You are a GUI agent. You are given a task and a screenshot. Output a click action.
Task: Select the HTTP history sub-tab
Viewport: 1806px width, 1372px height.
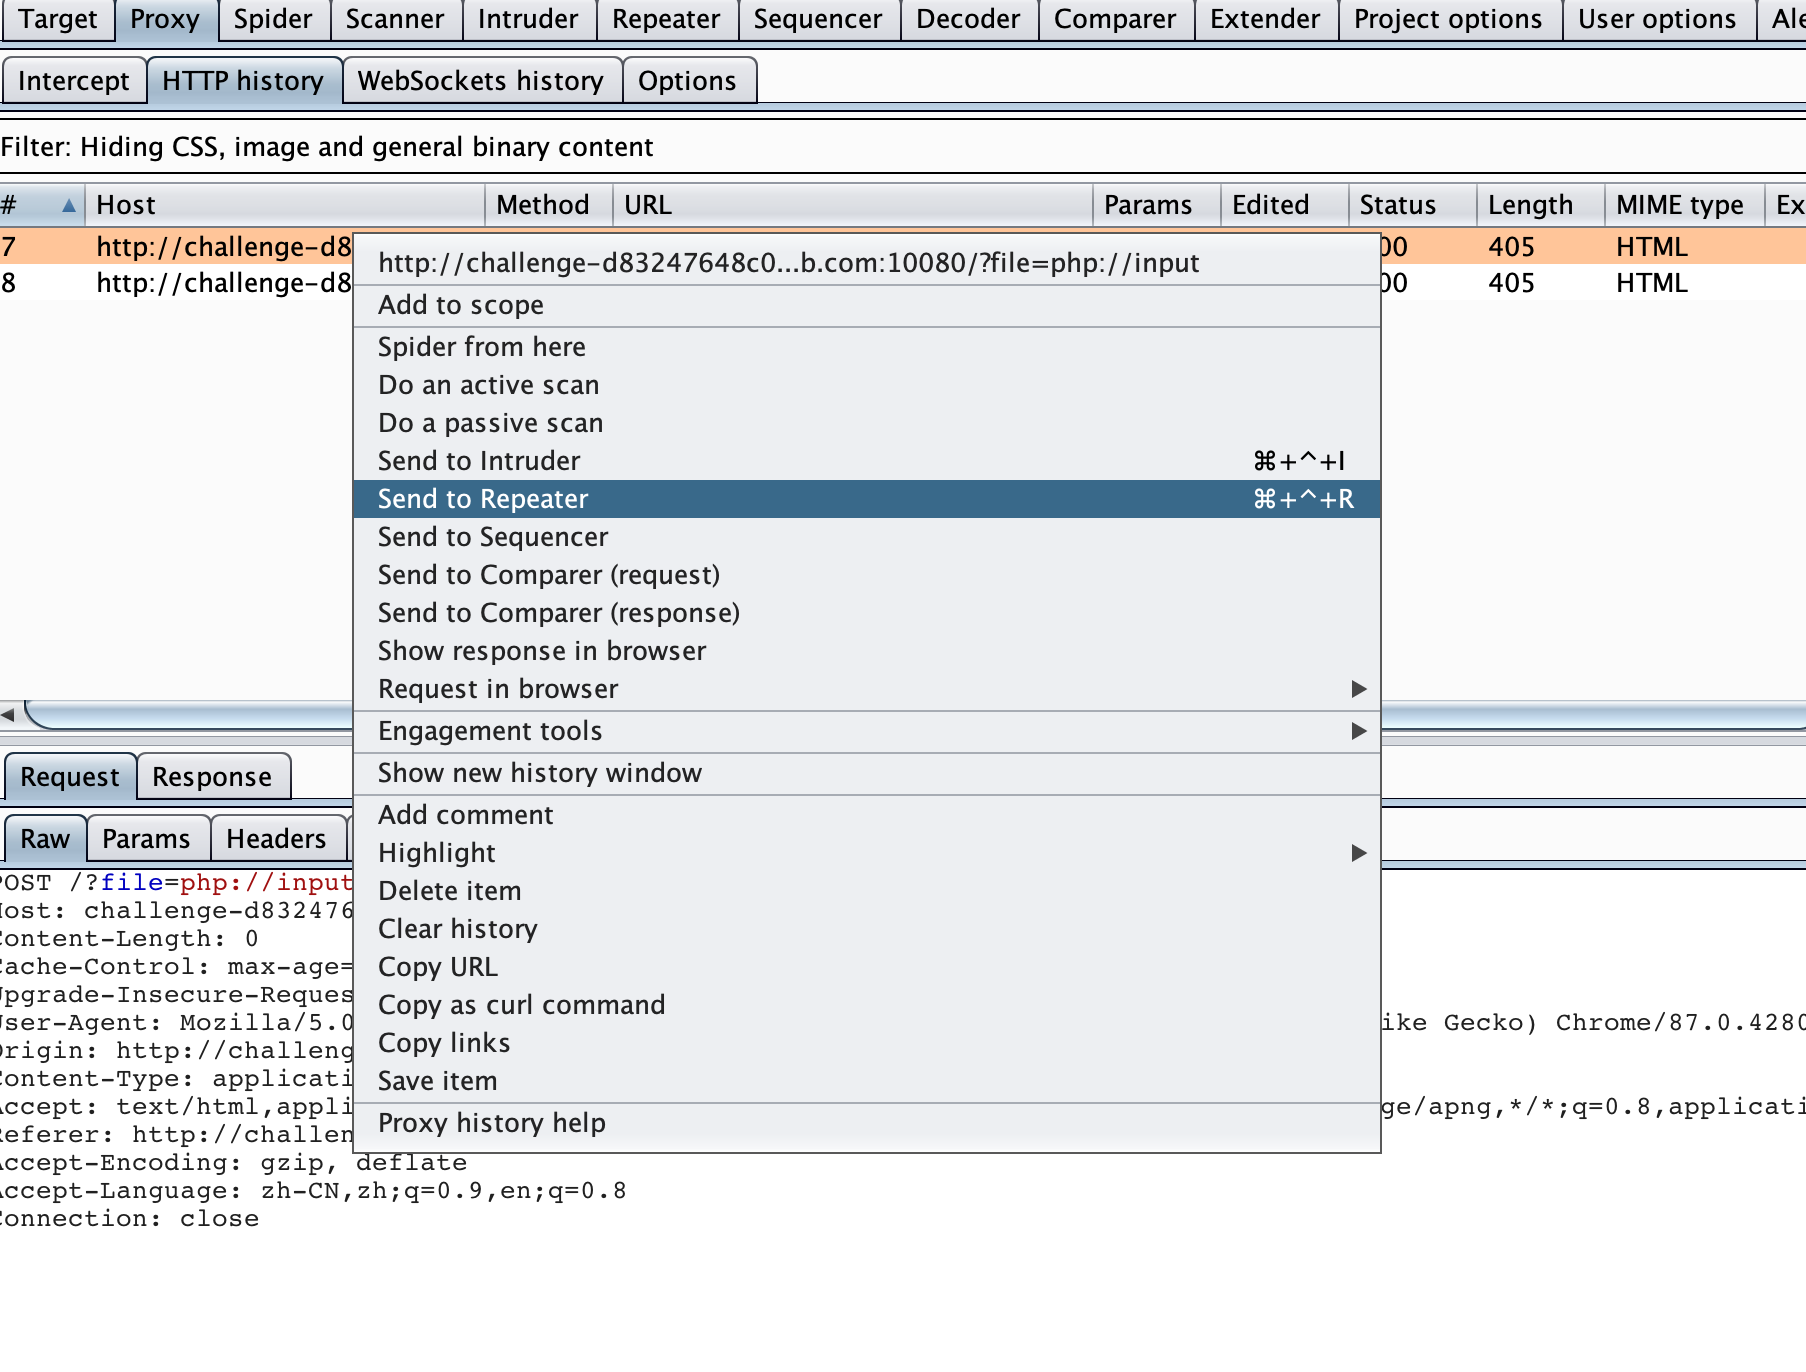[243, 81]
